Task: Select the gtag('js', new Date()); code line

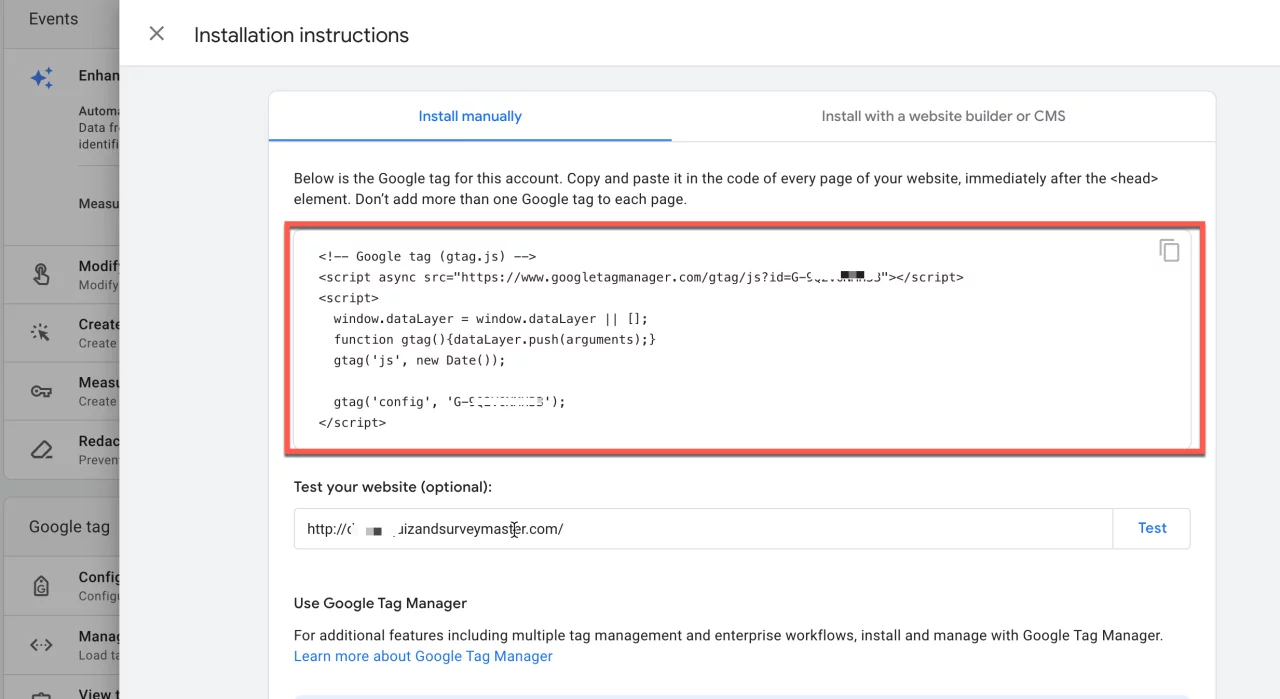Action: [420, 360]
